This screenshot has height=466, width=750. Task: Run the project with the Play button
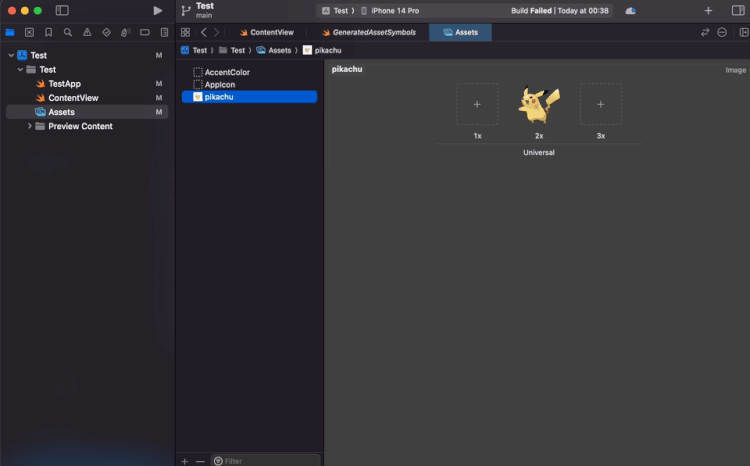[157, 11]
